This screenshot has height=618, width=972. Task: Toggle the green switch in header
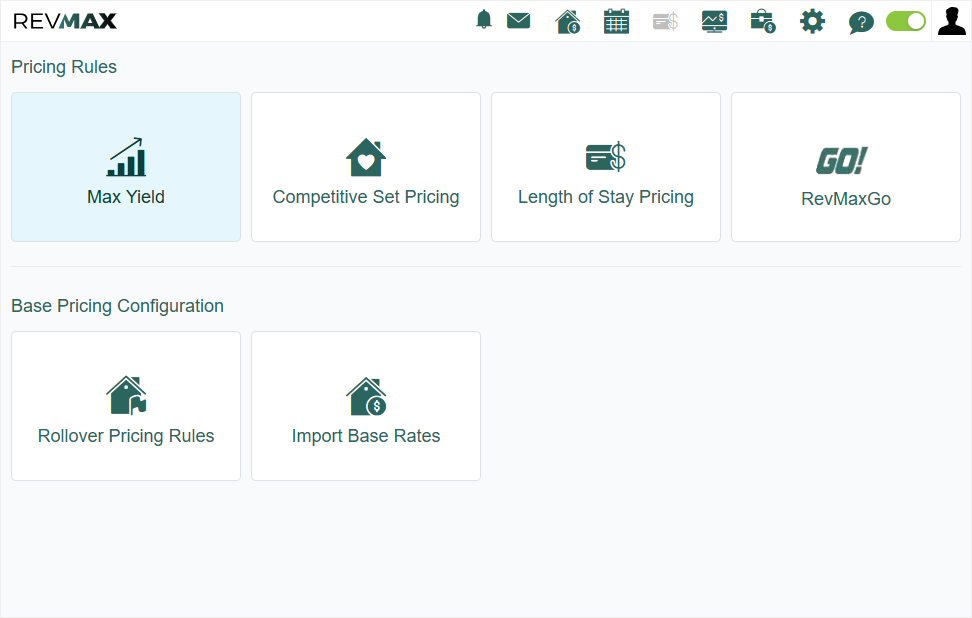906,21
